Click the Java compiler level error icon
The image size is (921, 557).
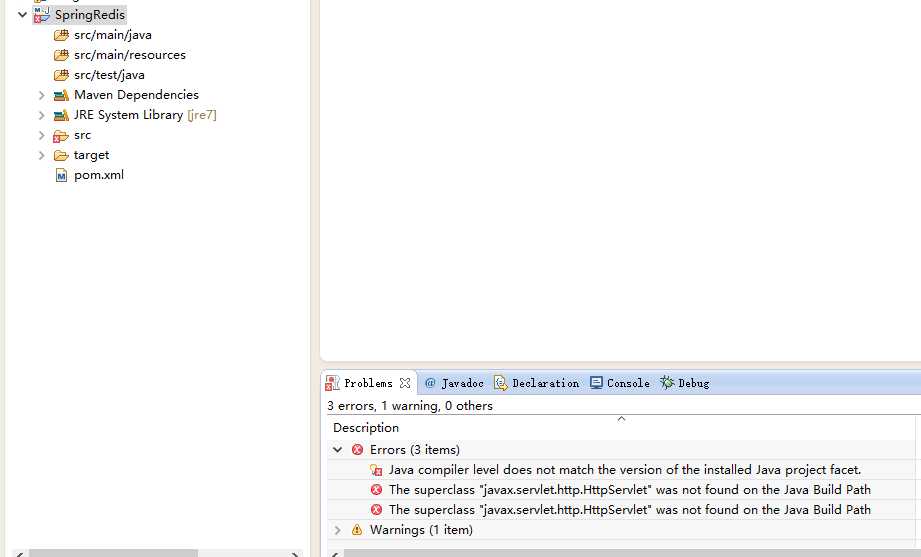tap(376, 470)
